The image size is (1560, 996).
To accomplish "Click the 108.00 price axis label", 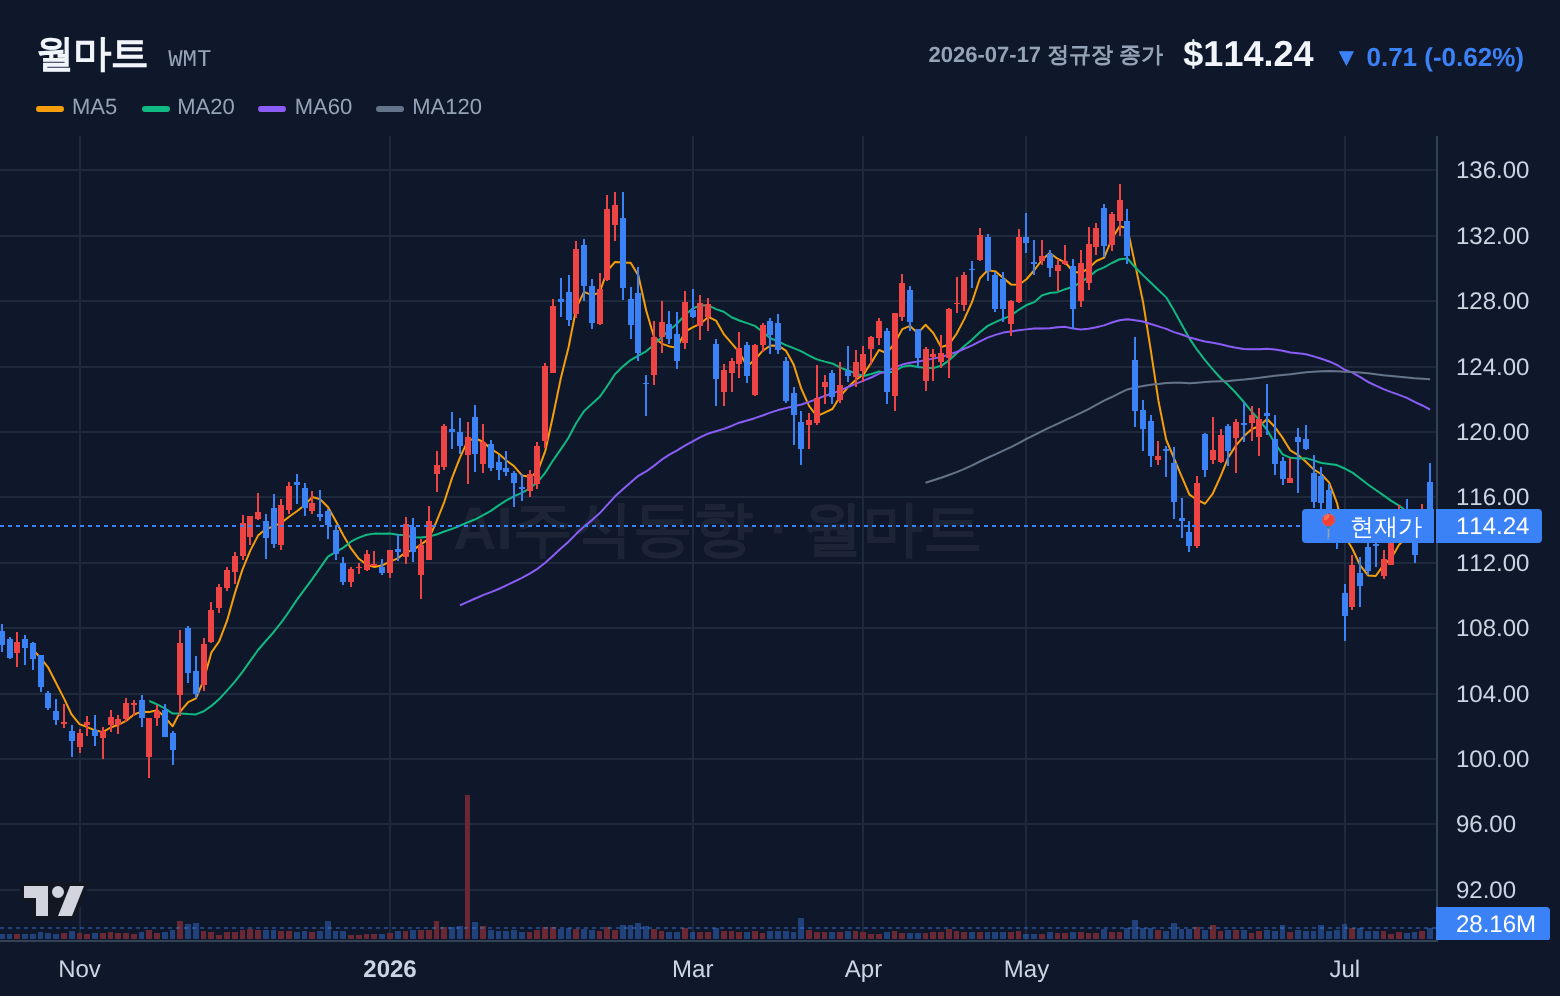I will click(1492, 628).
